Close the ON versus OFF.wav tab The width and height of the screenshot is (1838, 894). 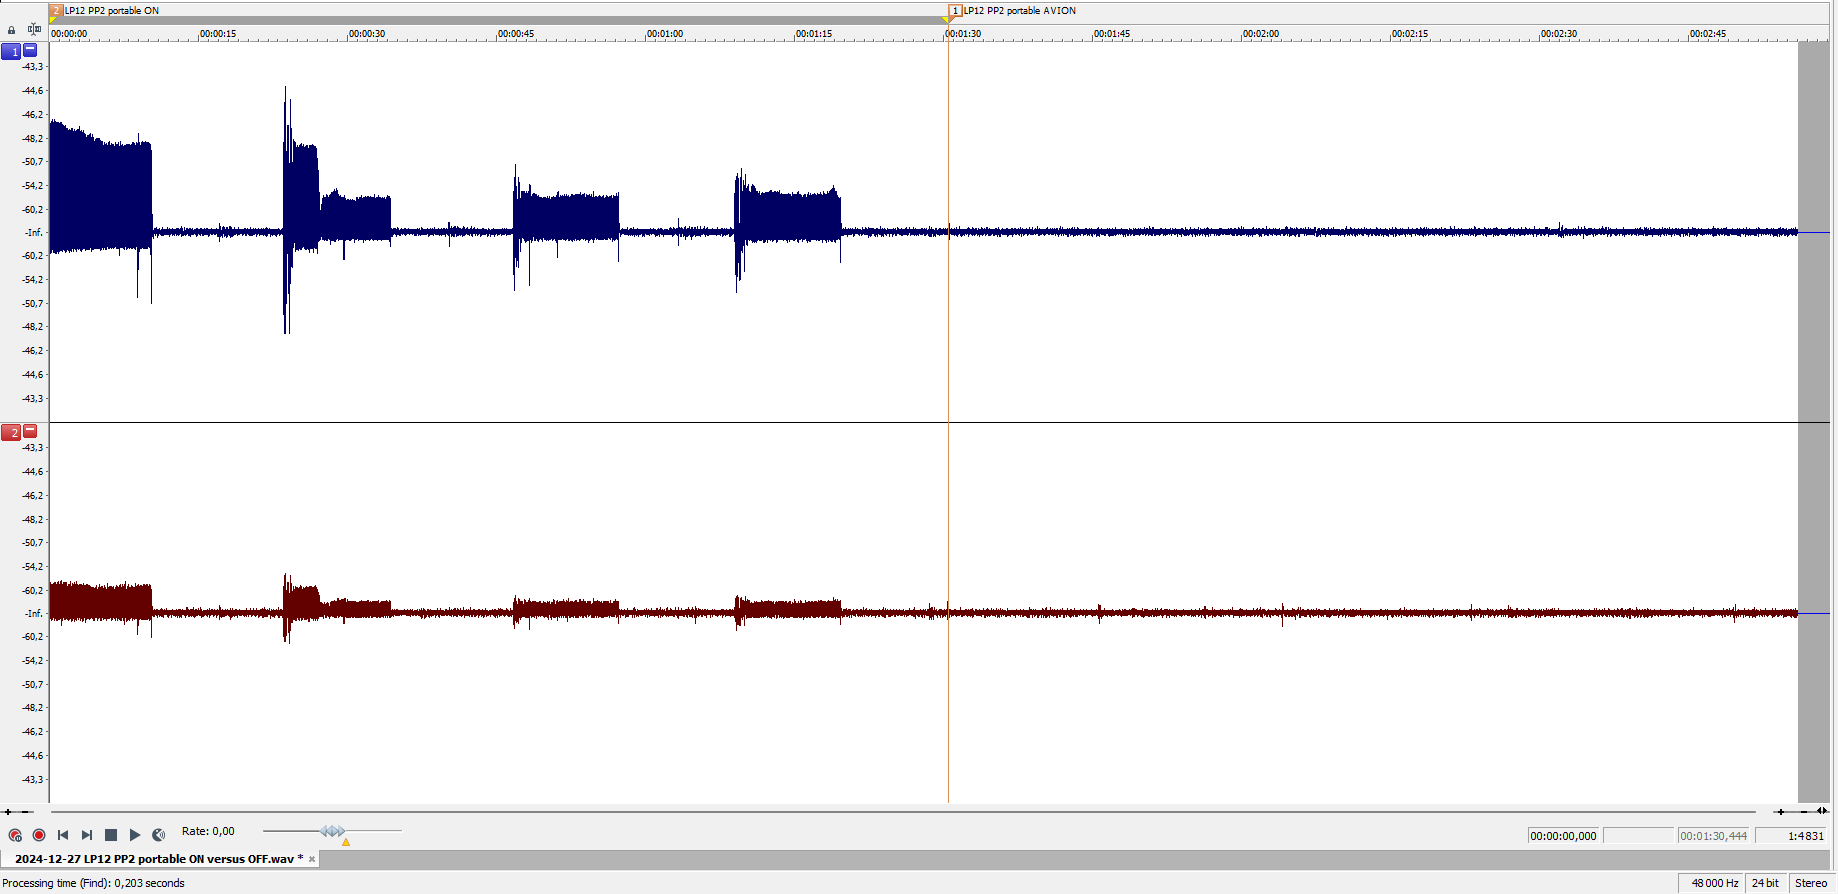pyautogui.click(x=312, y=859)
